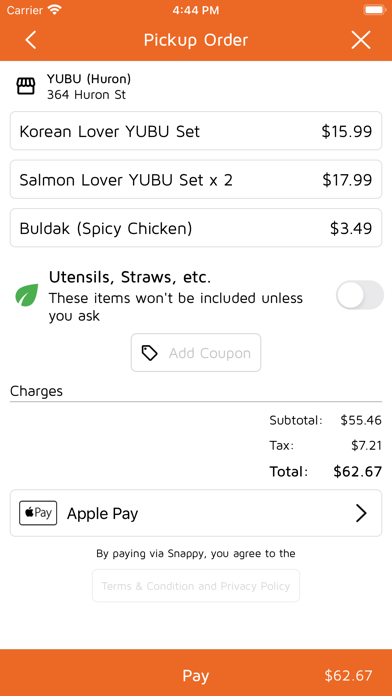
Task: Tap the battery icon in status bar
Action: coord(373,10)
